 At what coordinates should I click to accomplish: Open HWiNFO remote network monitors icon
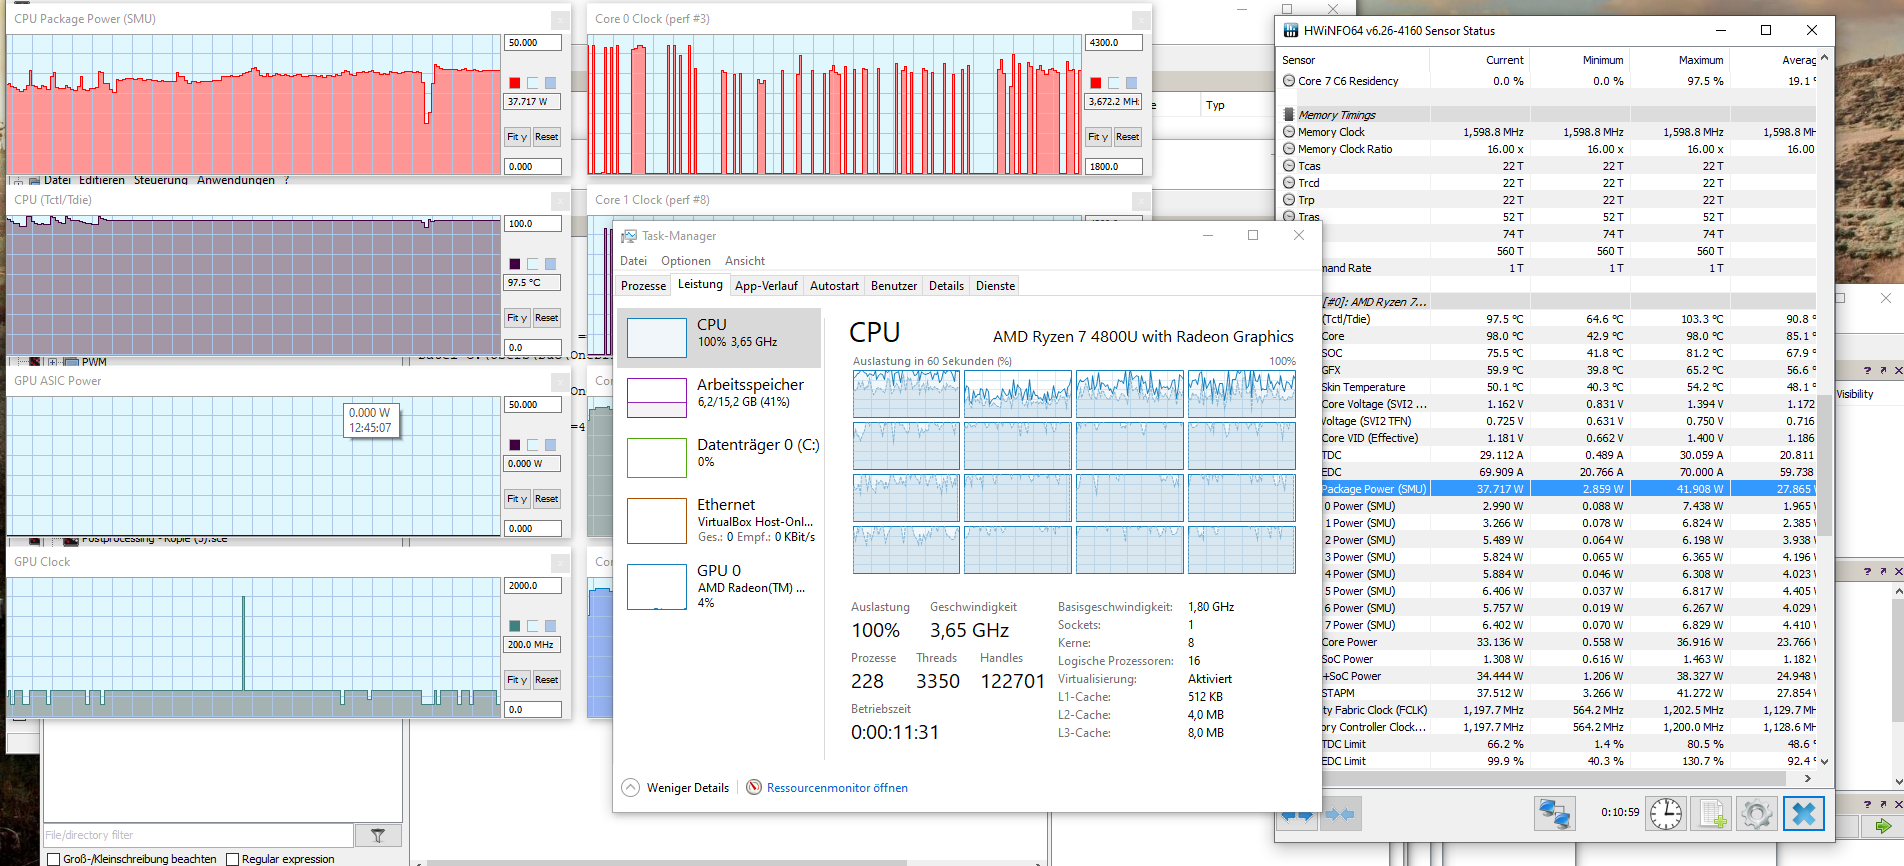[1555, 814]
